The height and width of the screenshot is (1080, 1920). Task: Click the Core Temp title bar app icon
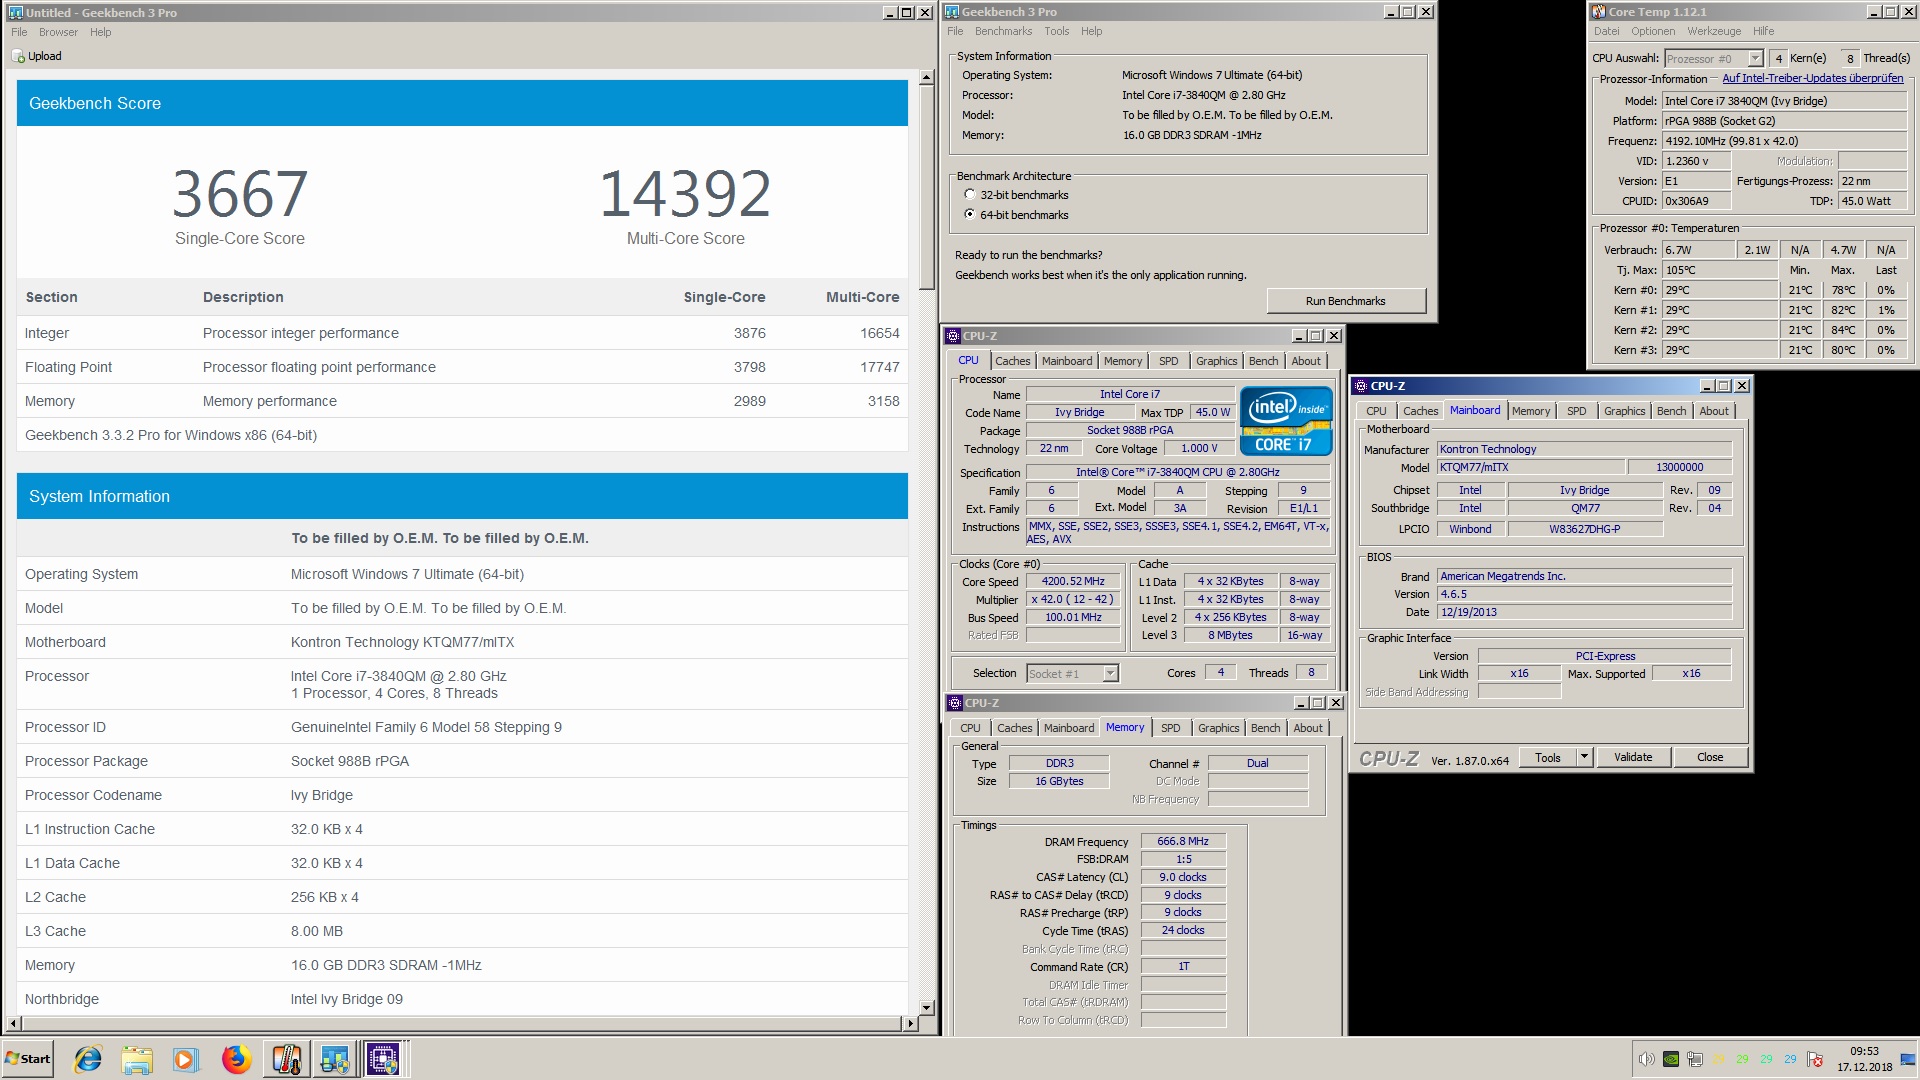1599,12
